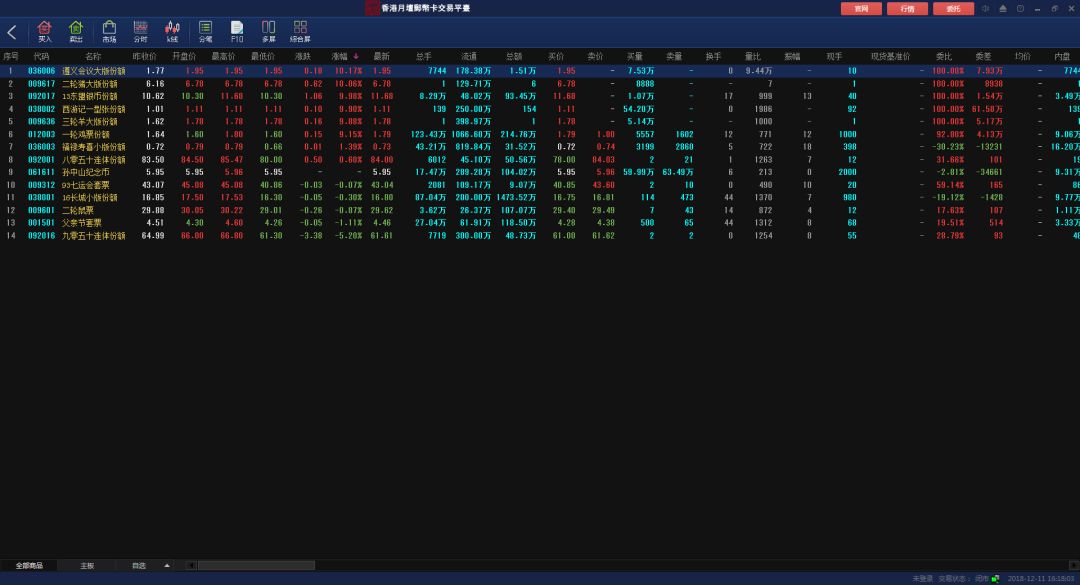1080x585 pixels.
Task: Click the 10.17% change value
Action: click(349, 71)
